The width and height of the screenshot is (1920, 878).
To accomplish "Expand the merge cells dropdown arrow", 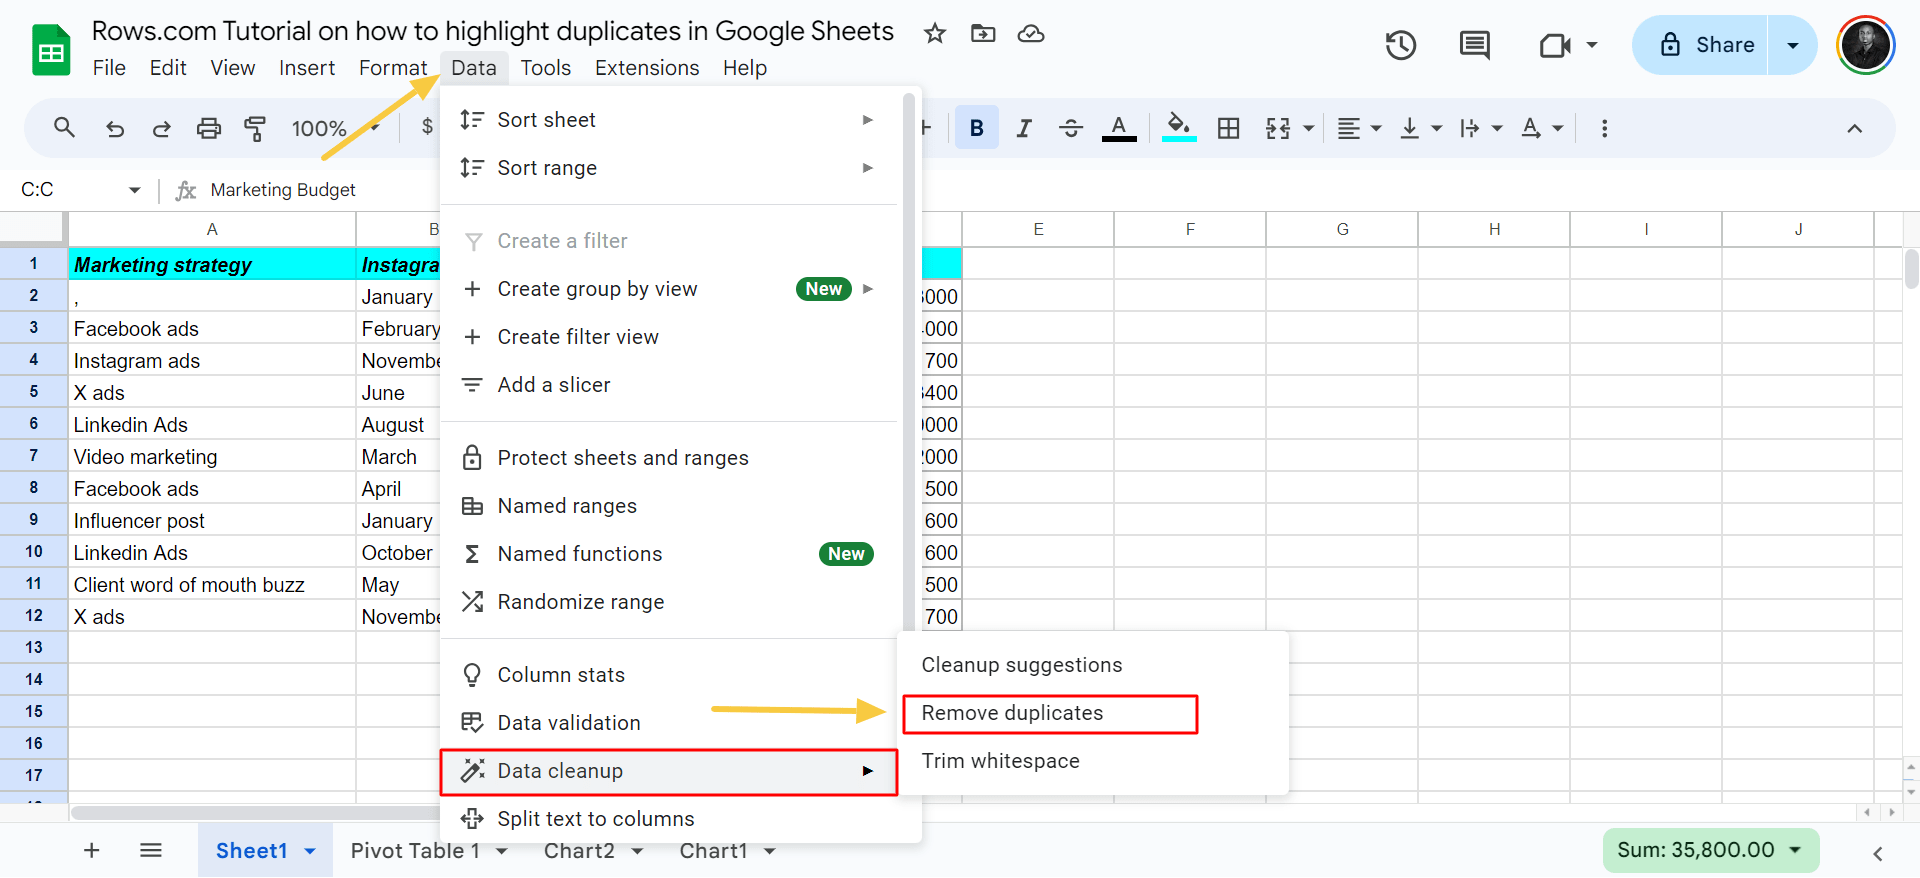I will (1308, 128).
